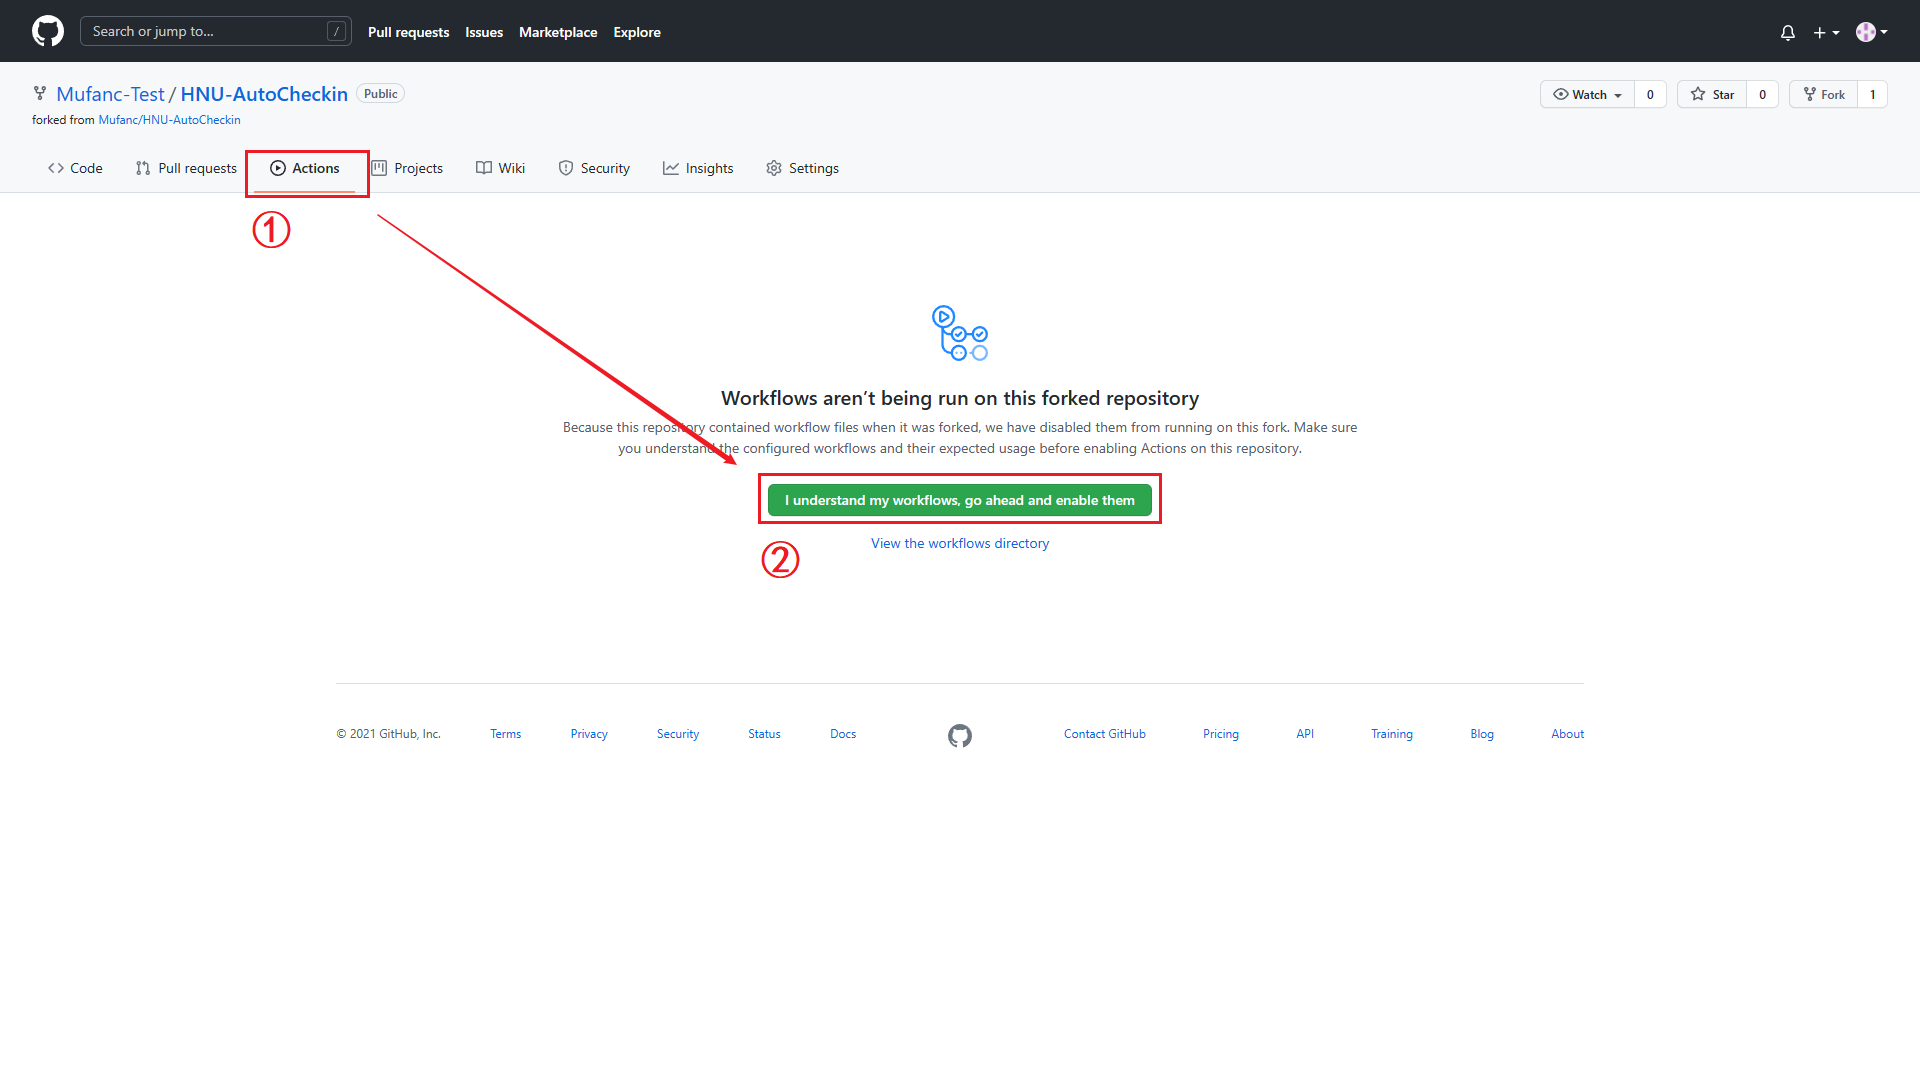Expand the Watch dropdown
The width and height of the screenshot is (1920, 1080).
(x=1587, y=94)
